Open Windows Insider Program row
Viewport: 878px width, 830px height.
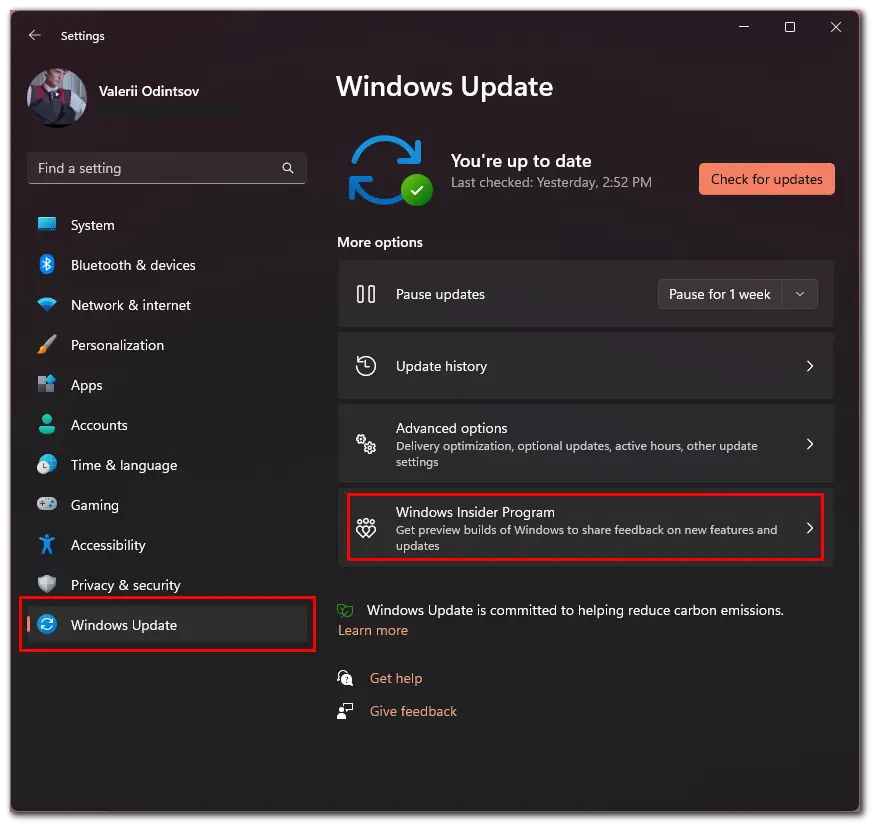pos(586,528)
